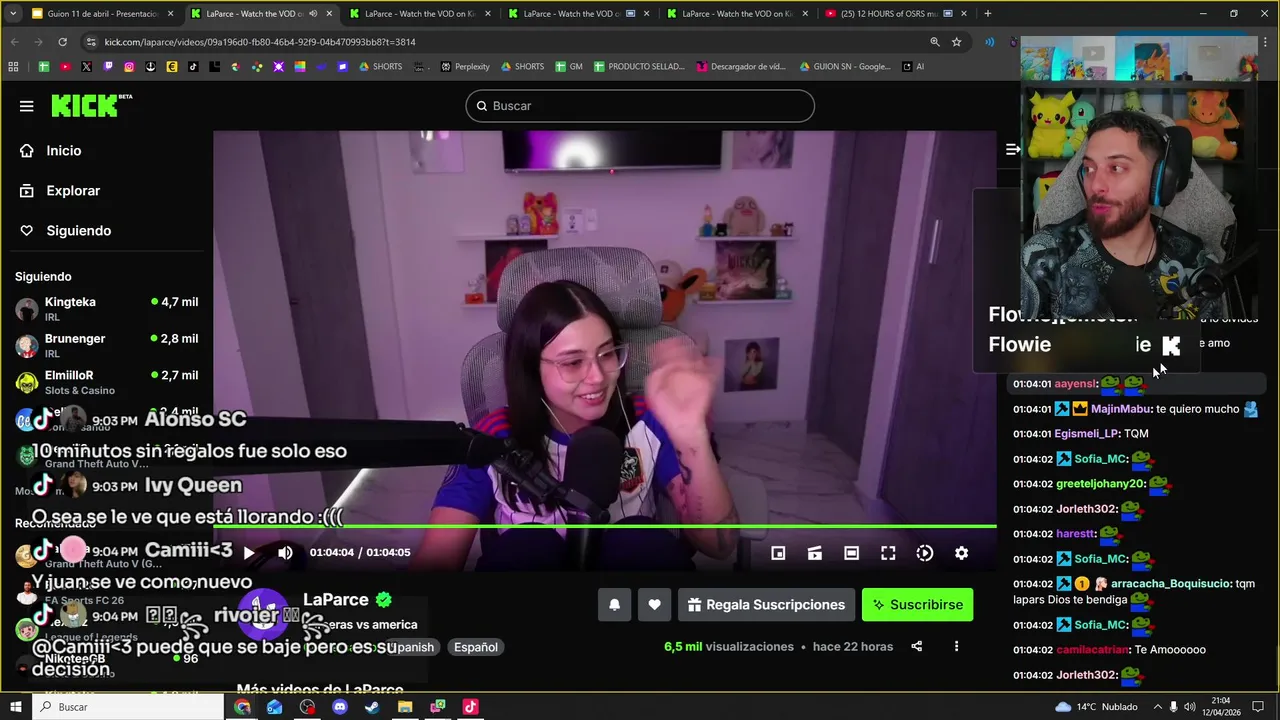Viewport: 1280px width, 720px height.
Task: Click MajinMabu username in chat
Action: (x=1121, y=409)
